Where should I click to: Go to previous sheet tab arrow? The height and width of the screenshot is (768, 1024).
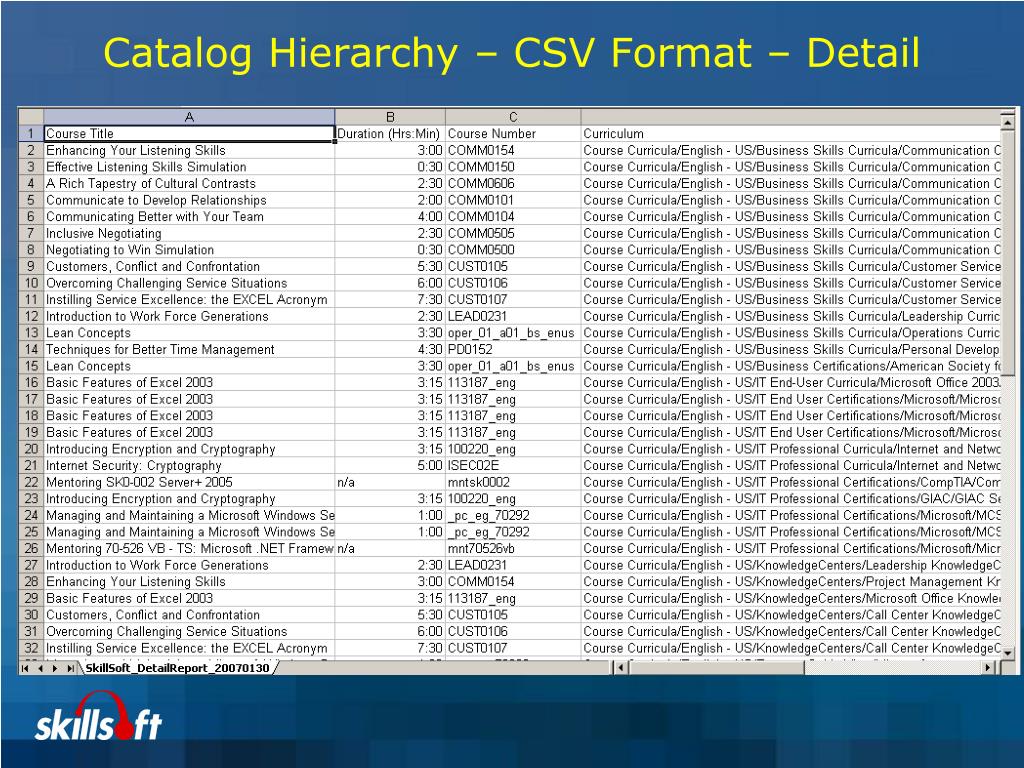tap(40, 668)
